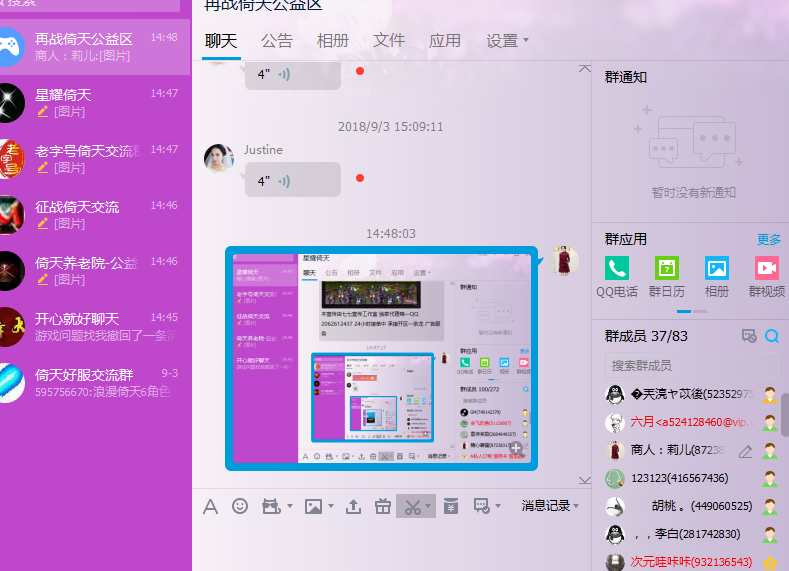This screenshot has height=571, width=789.
Task: Open the emoji smiley picker
Action: coord(240,506)
